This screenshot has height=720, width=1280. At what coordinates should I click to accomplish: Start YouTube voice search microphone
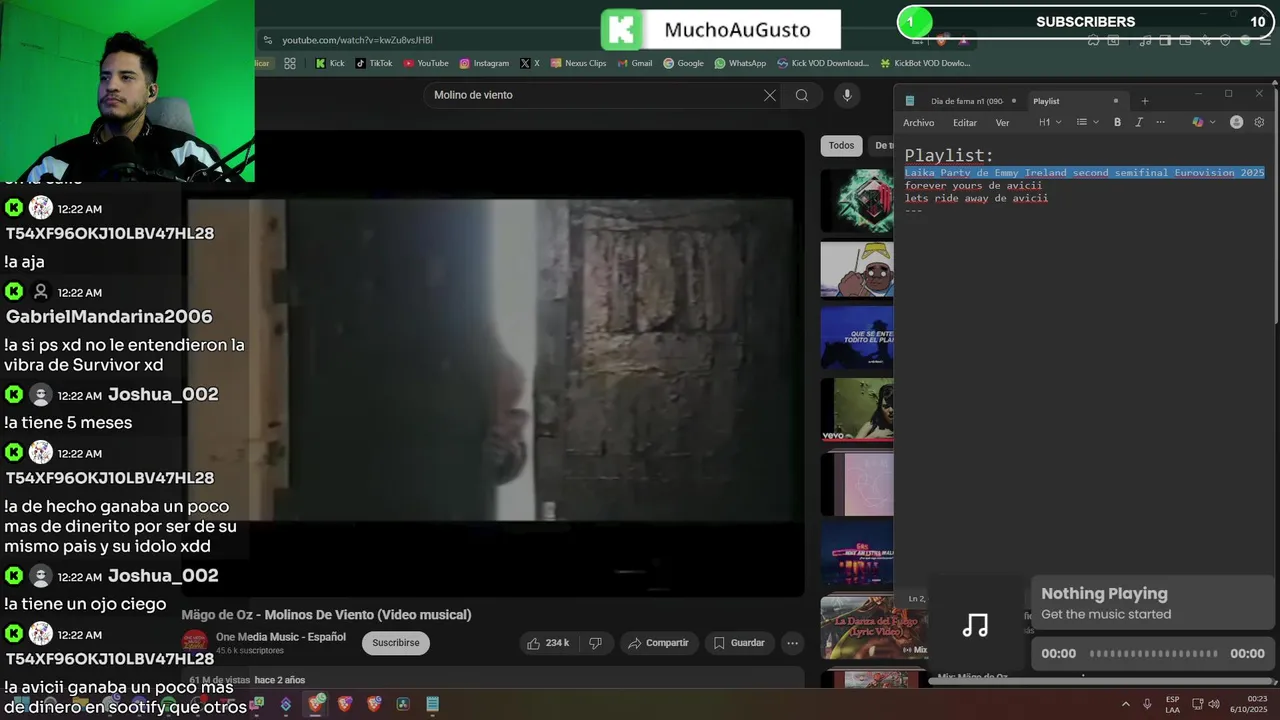(847, 95)
